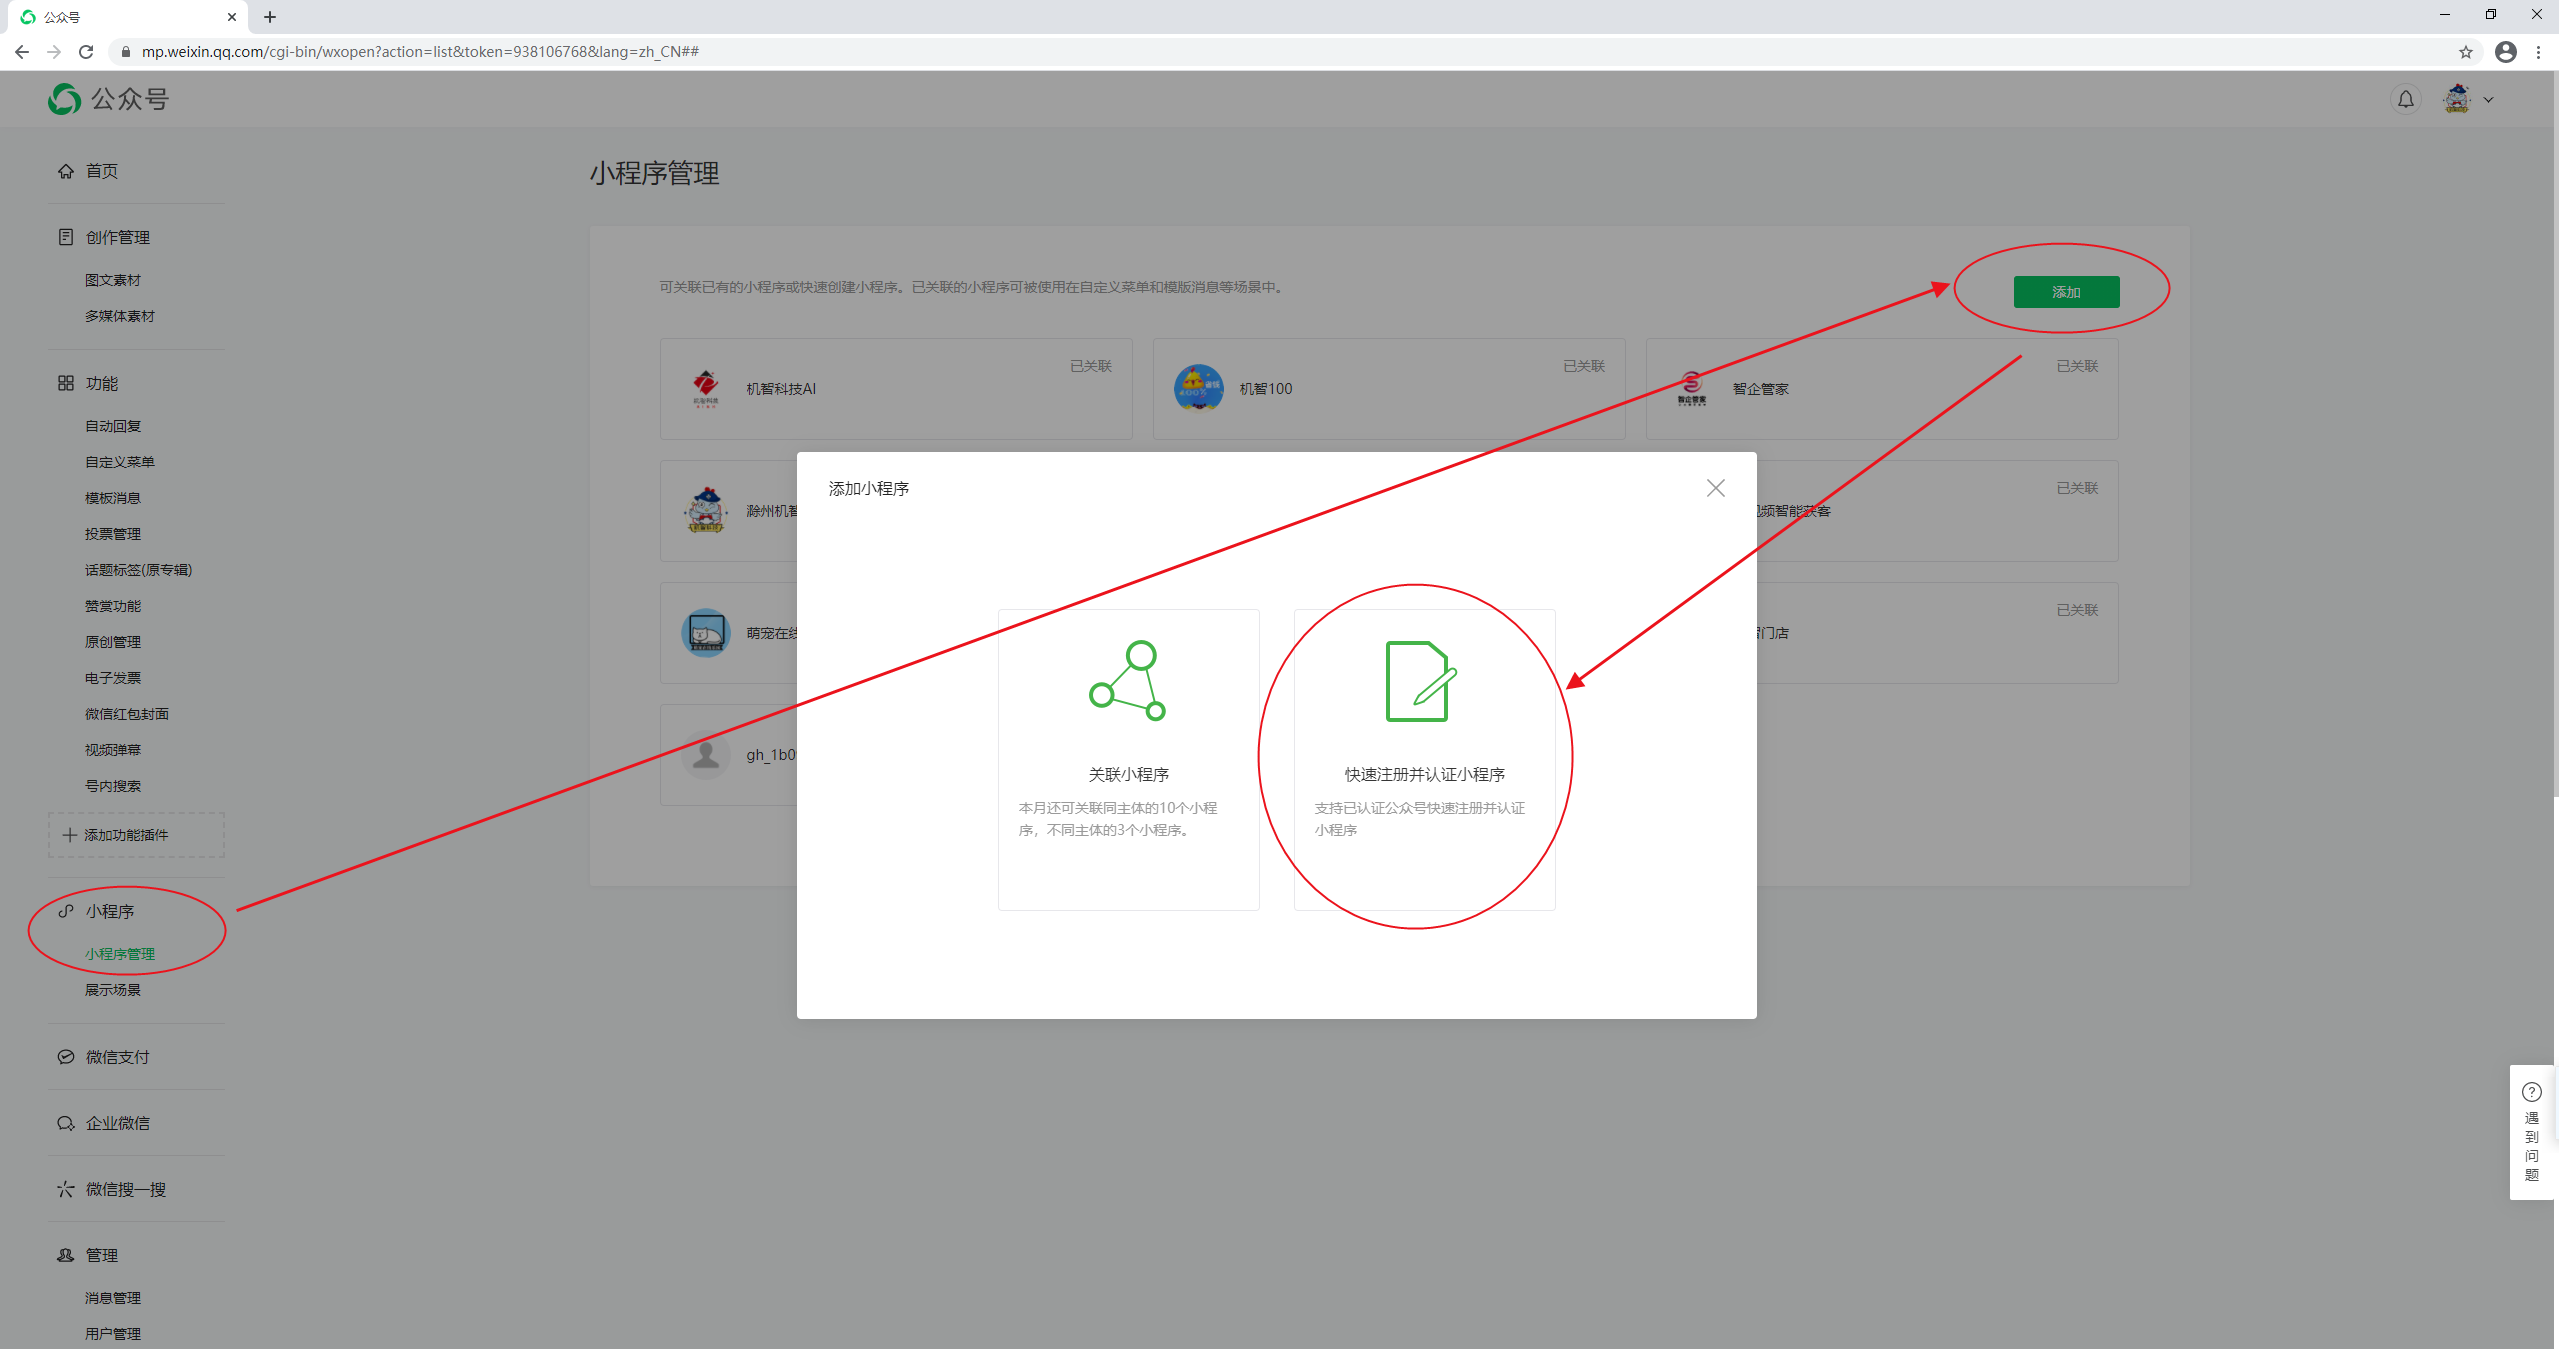Screen dimensions: 2559x1349
Task: Bookmark this page with star
Action: [2466, 52]
